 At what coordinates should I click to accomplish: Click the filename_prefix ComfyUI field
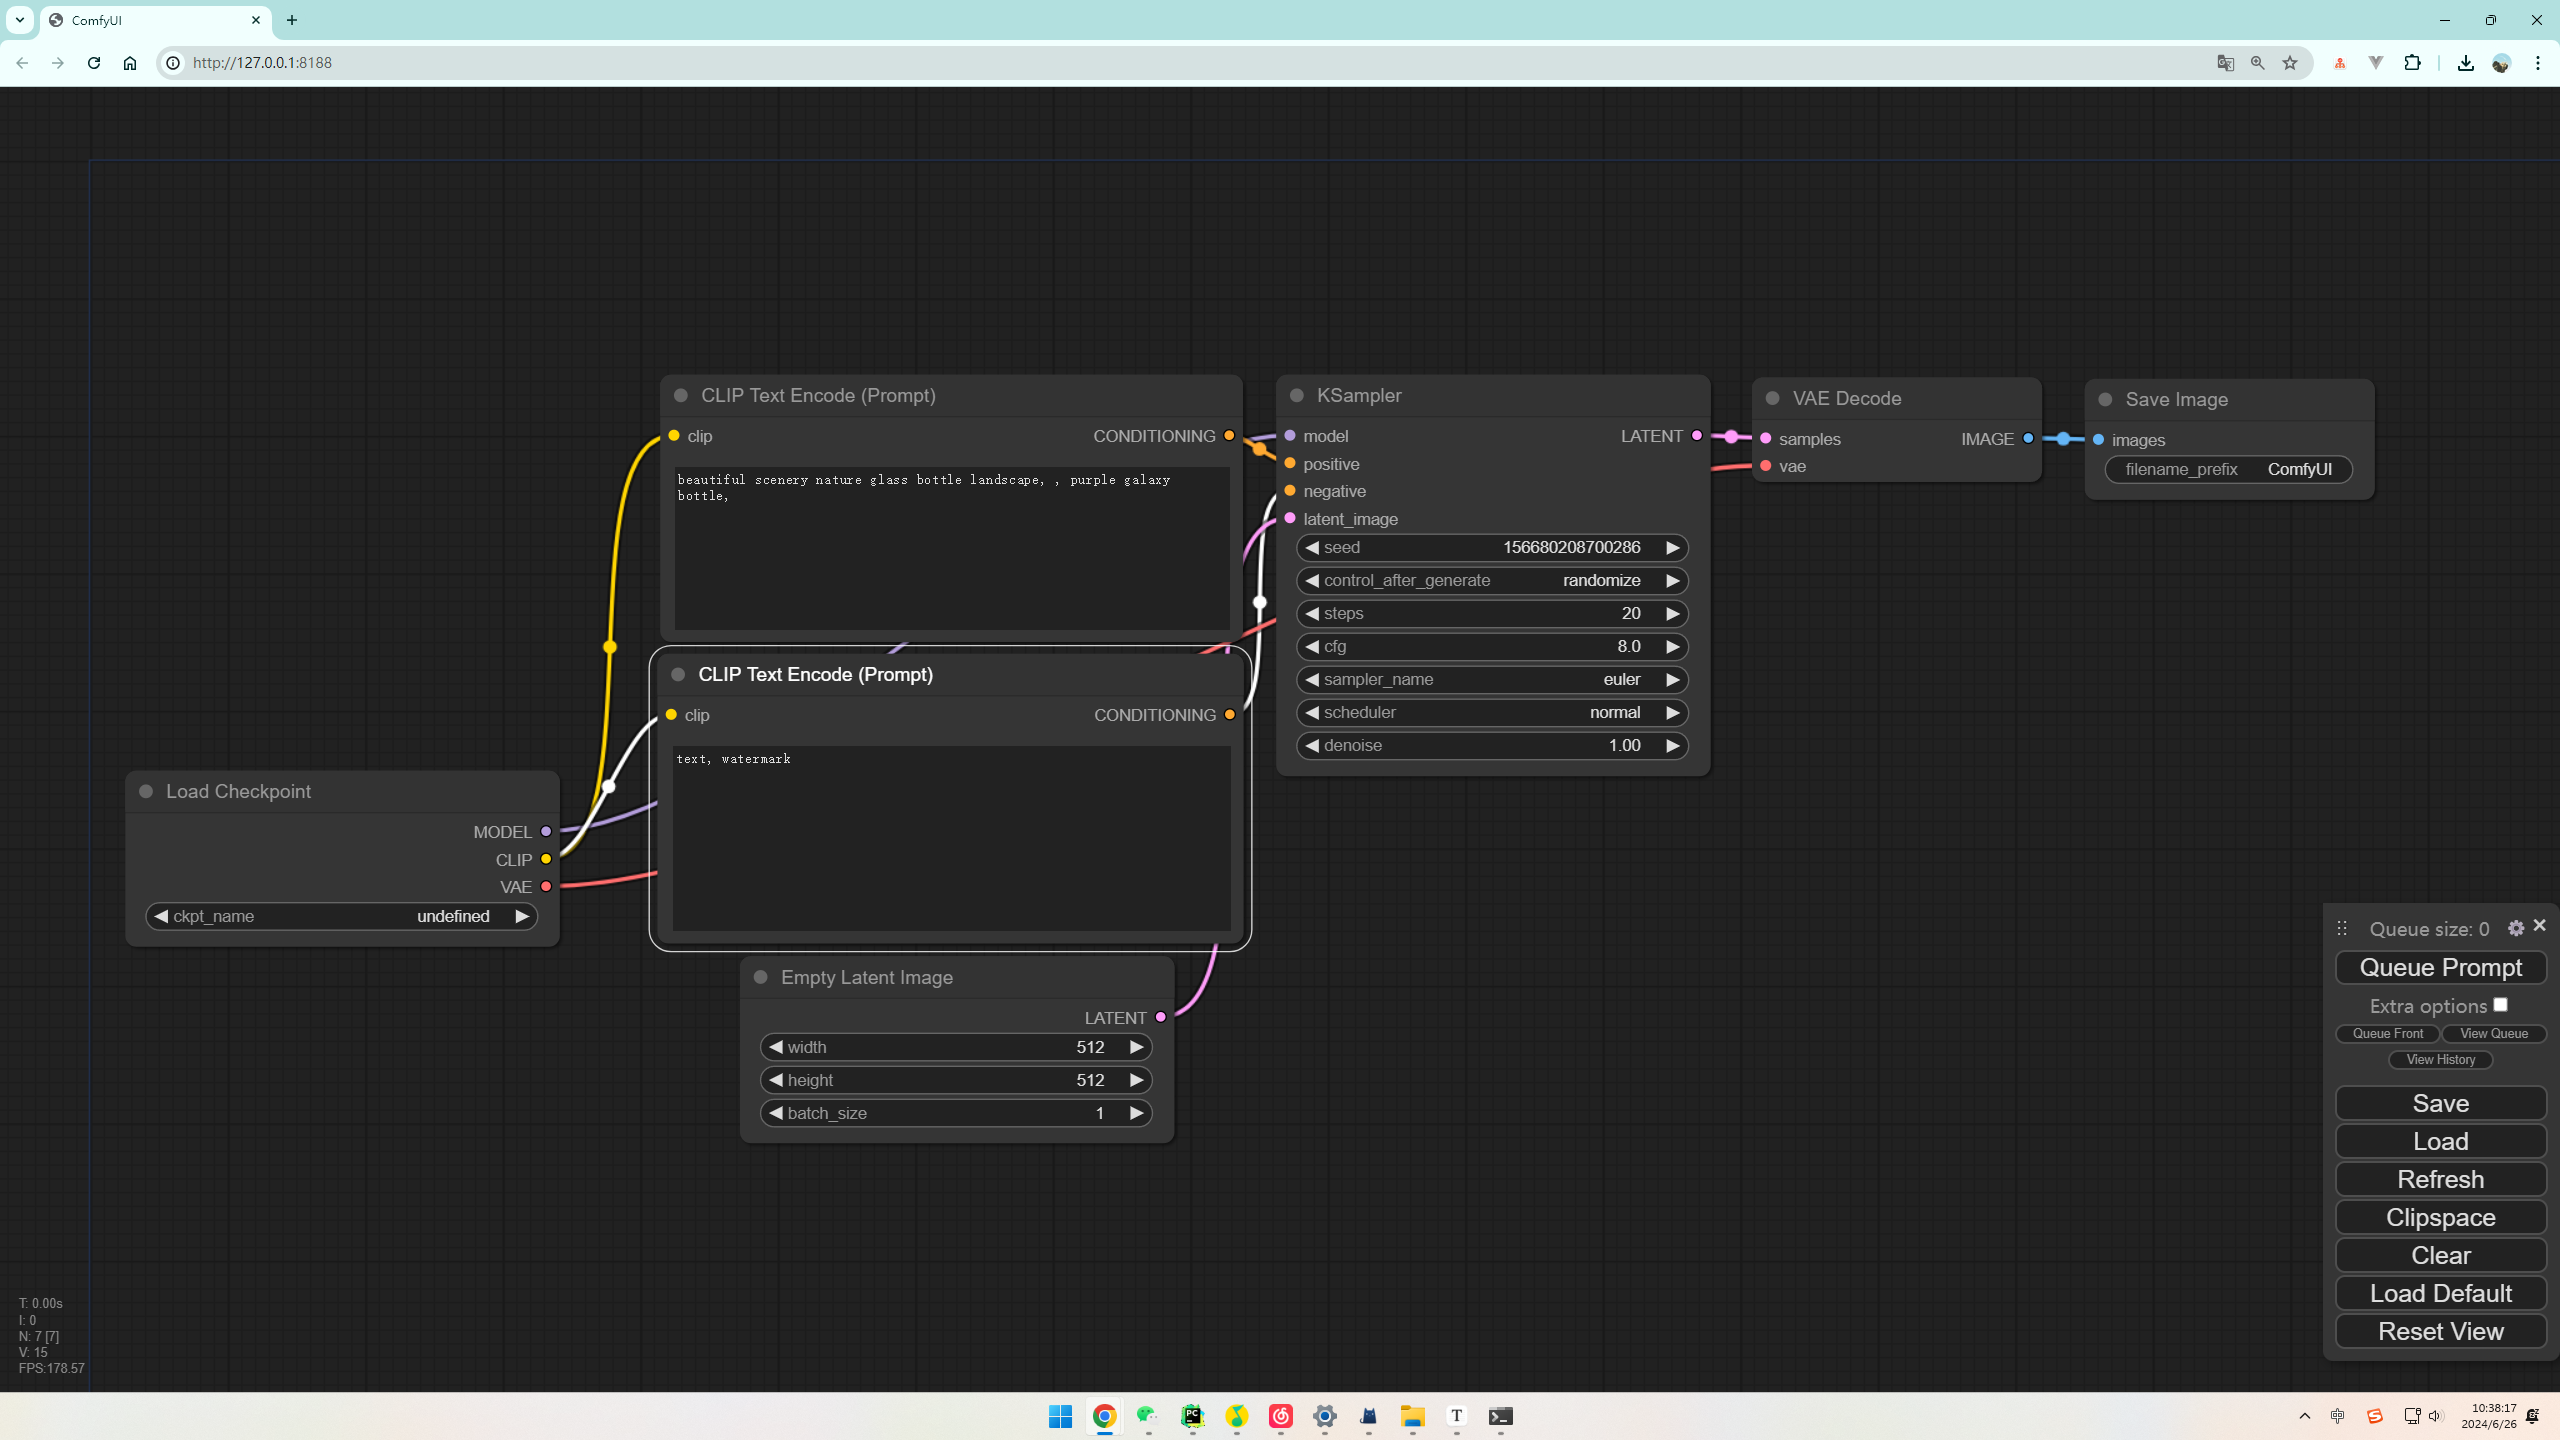2228,469
